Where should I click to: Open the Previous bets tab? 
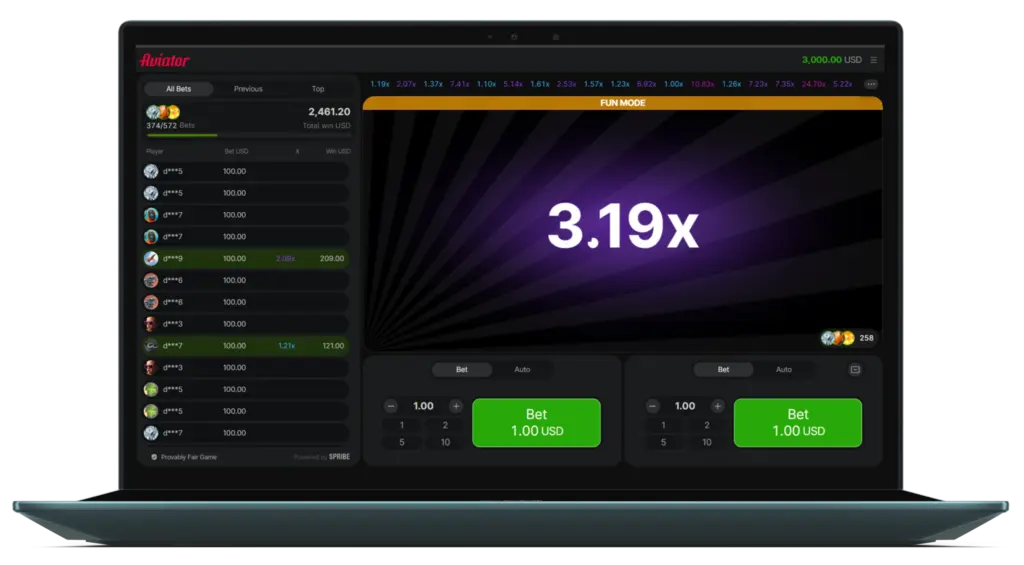tap(248, 89)
